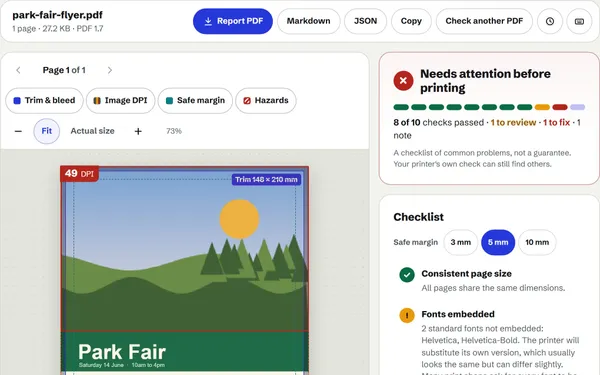Set safe margin to 5 mm
The image size is (600, 375).
pos(498,242)
